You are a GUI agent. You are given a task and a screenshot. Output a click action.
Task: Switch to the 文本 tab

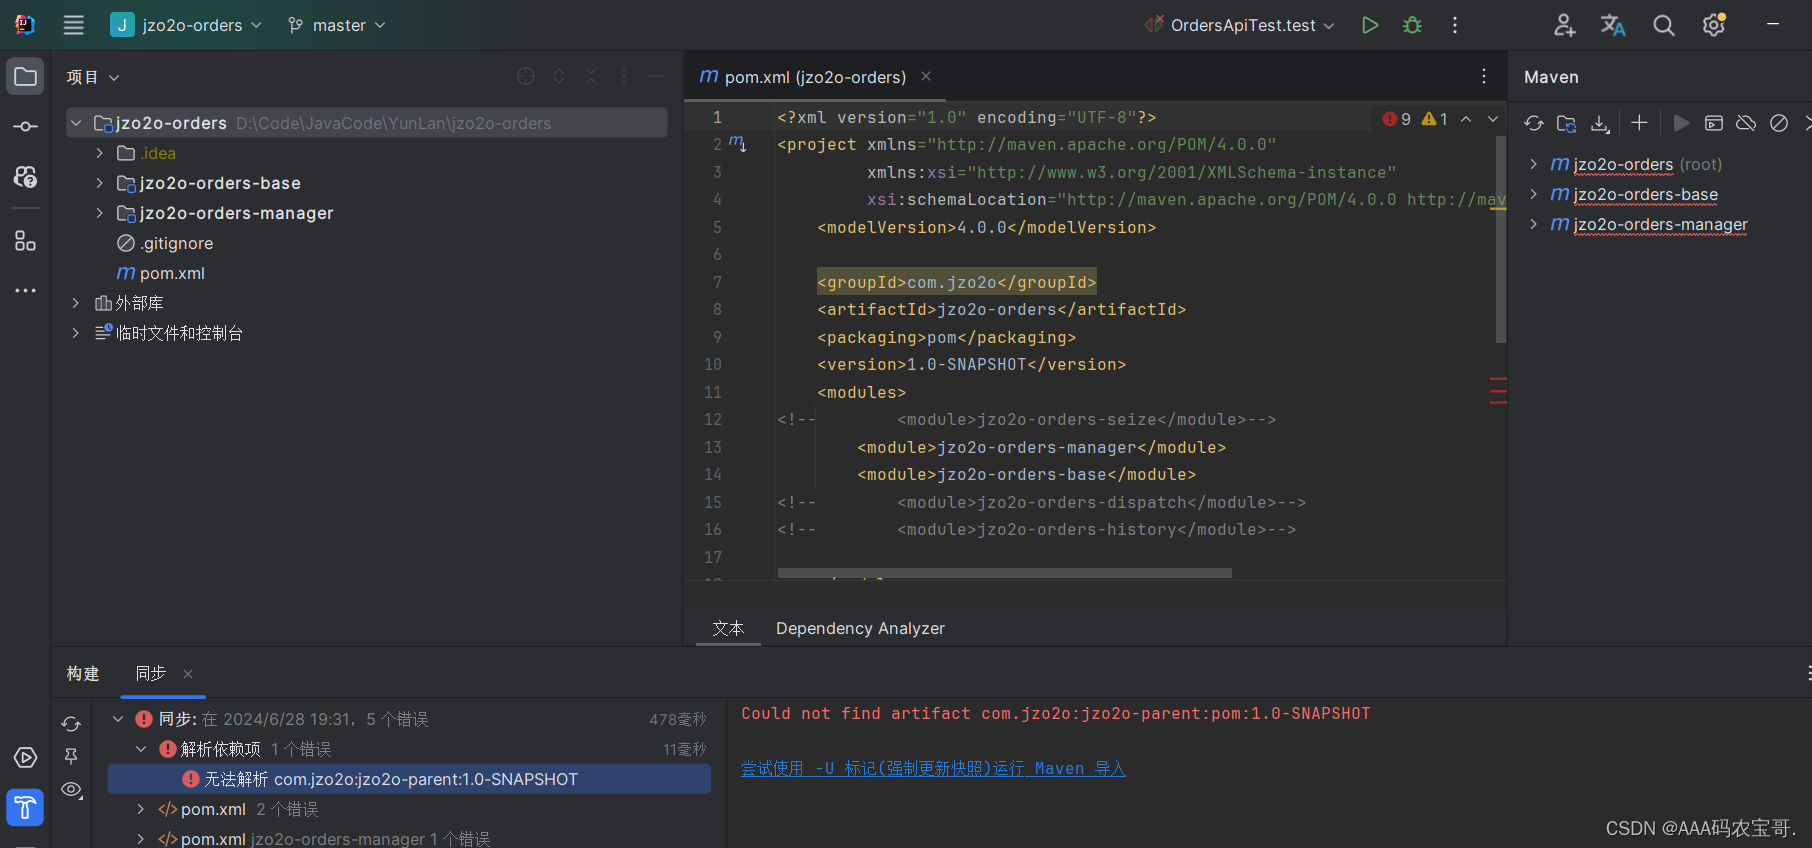click(x=728, y=628)
